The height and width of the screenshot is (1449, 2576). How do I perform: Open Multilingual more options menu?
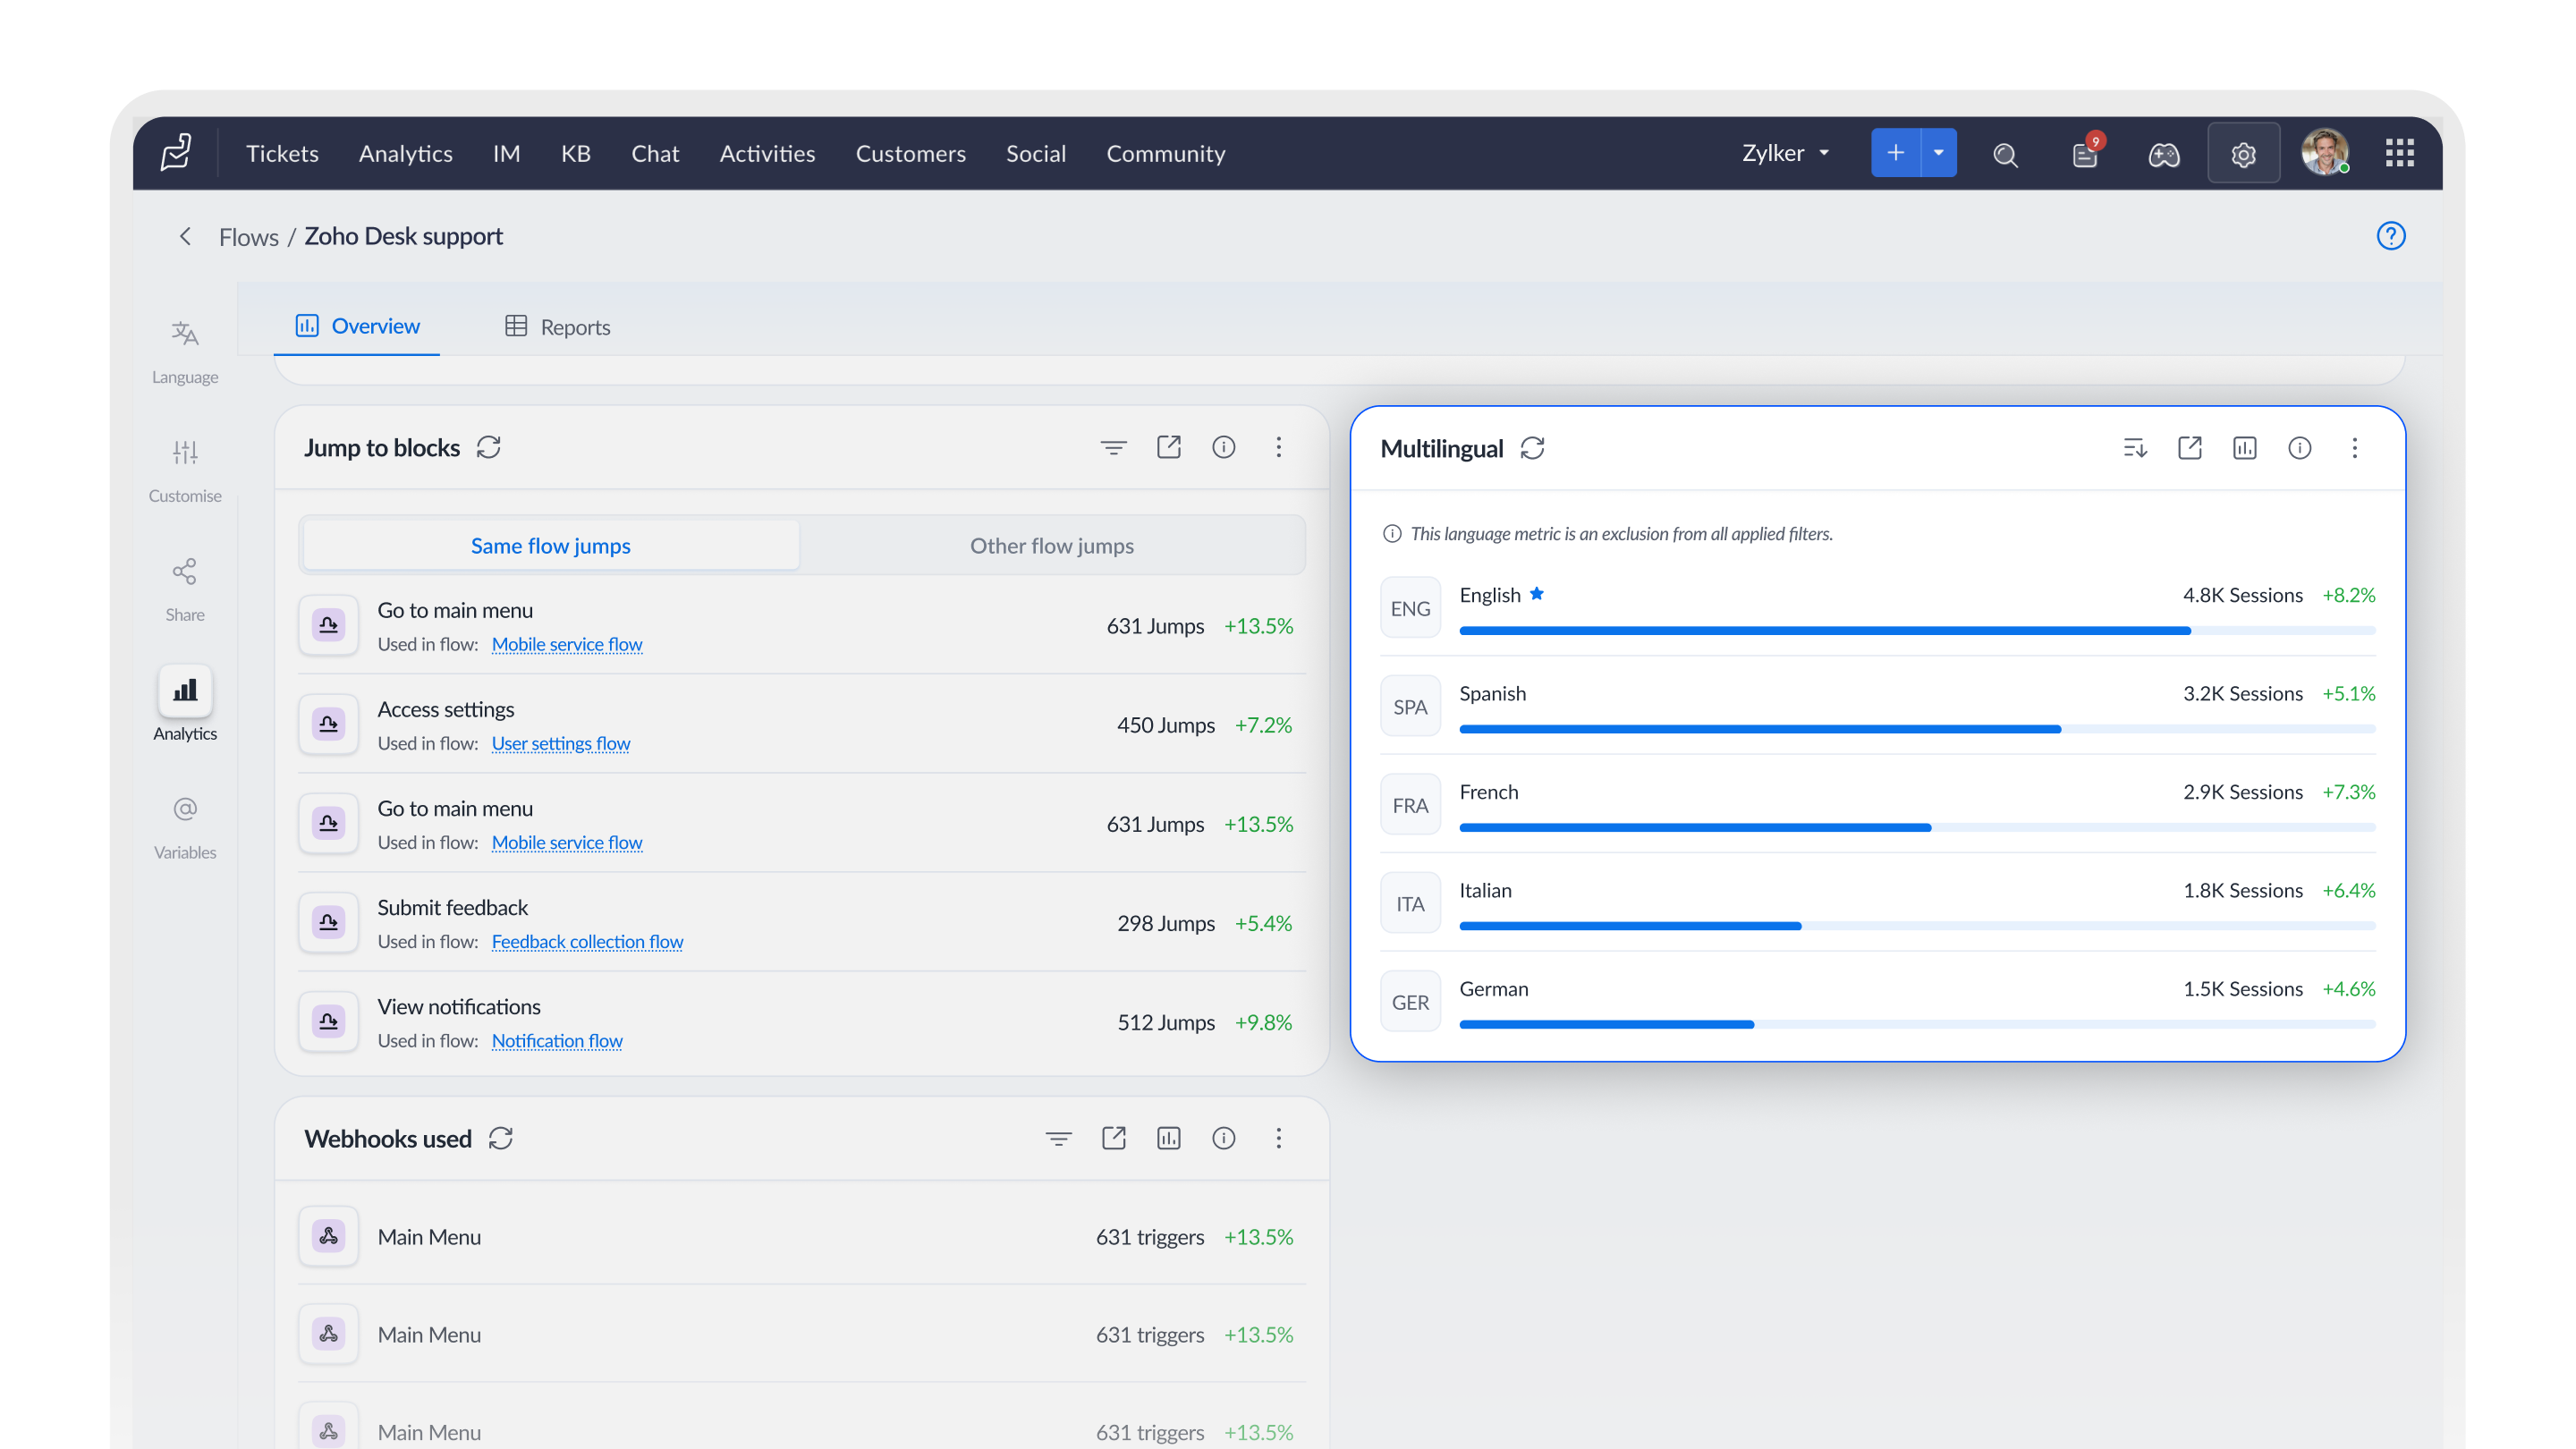(x=2355, y=448)
